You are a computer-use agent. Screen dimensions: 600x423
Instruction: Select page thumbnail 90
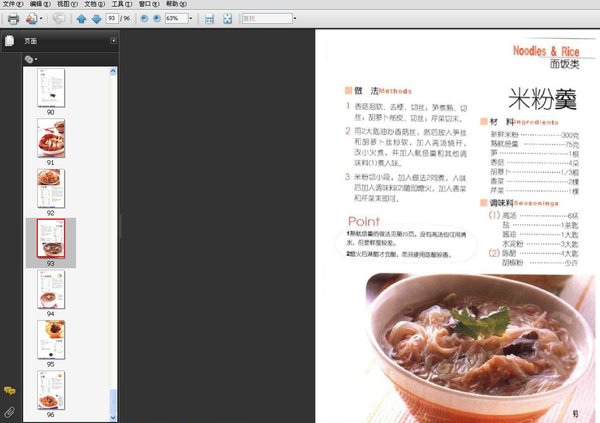tap(51, 88)
